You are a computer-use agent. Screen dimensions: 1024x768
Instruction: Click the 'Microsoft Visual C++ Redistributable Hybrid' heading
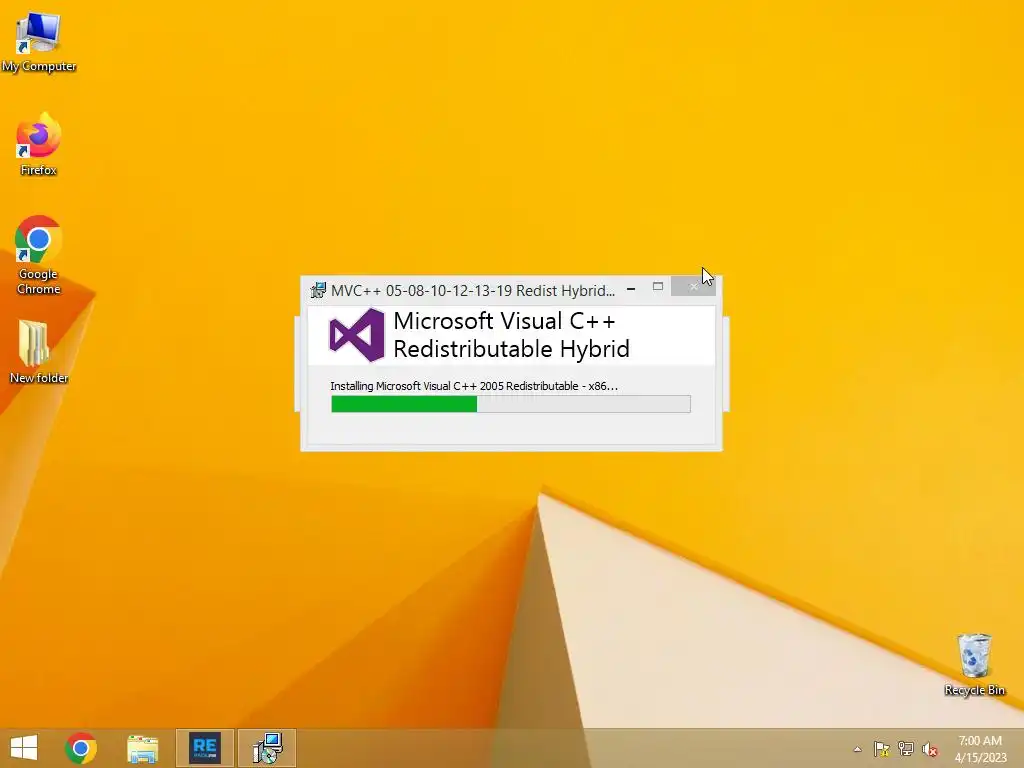coord(511,334)
